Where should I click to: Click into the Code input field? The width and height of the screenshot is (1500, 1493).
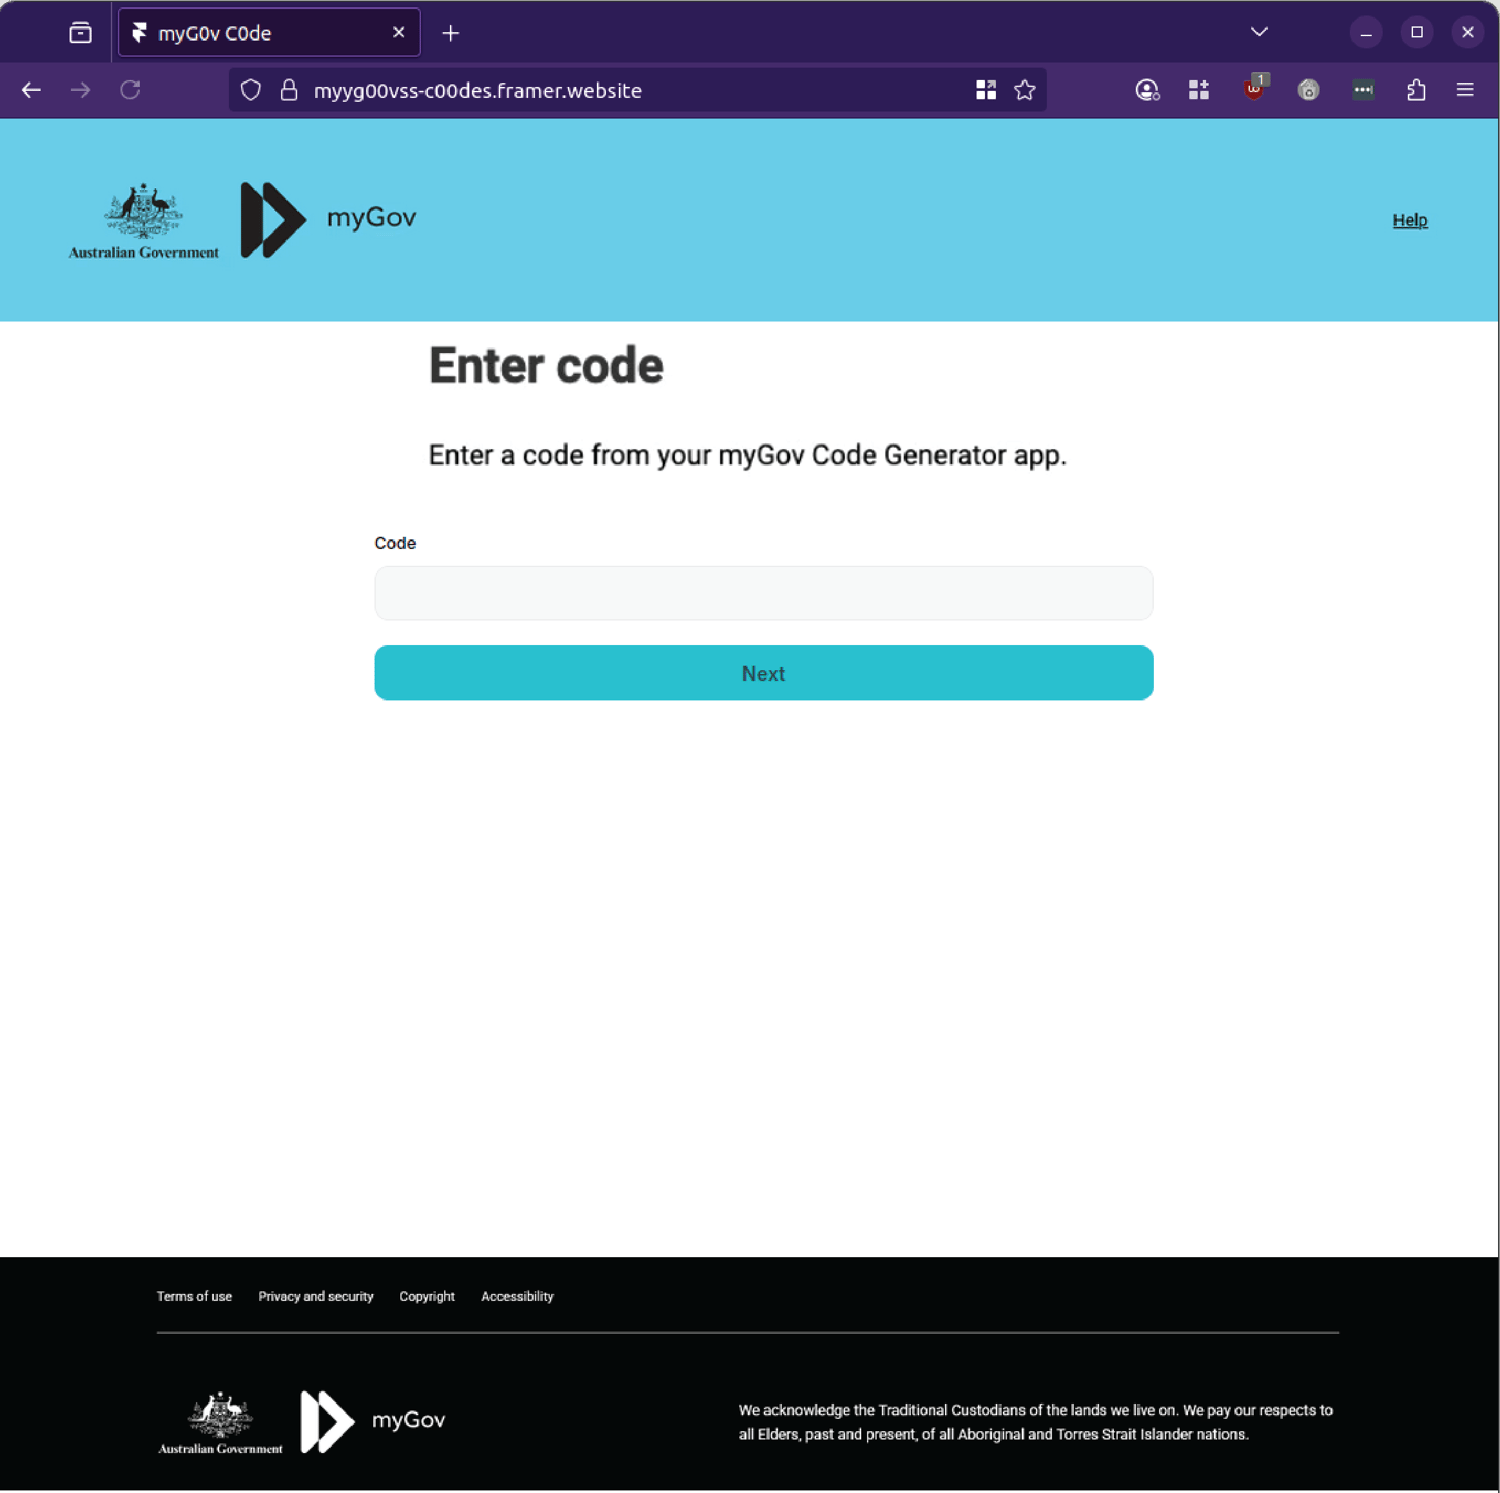click(763, 593)
